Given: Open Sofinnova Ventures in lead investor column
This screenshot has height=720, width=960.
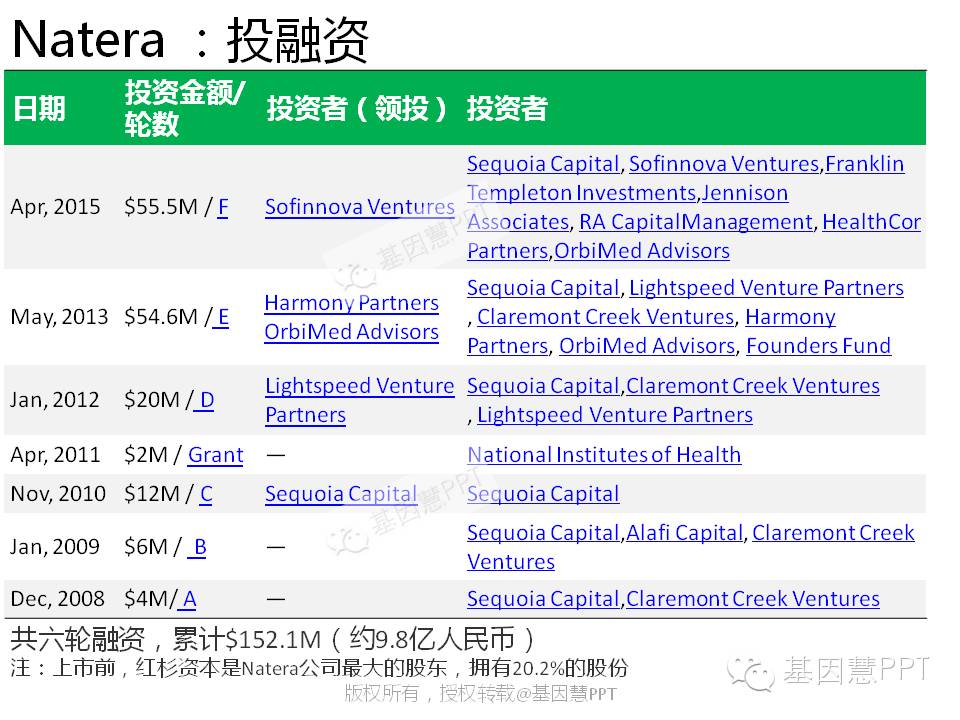Looking at the screenshot, I should (x=359, y=207).
